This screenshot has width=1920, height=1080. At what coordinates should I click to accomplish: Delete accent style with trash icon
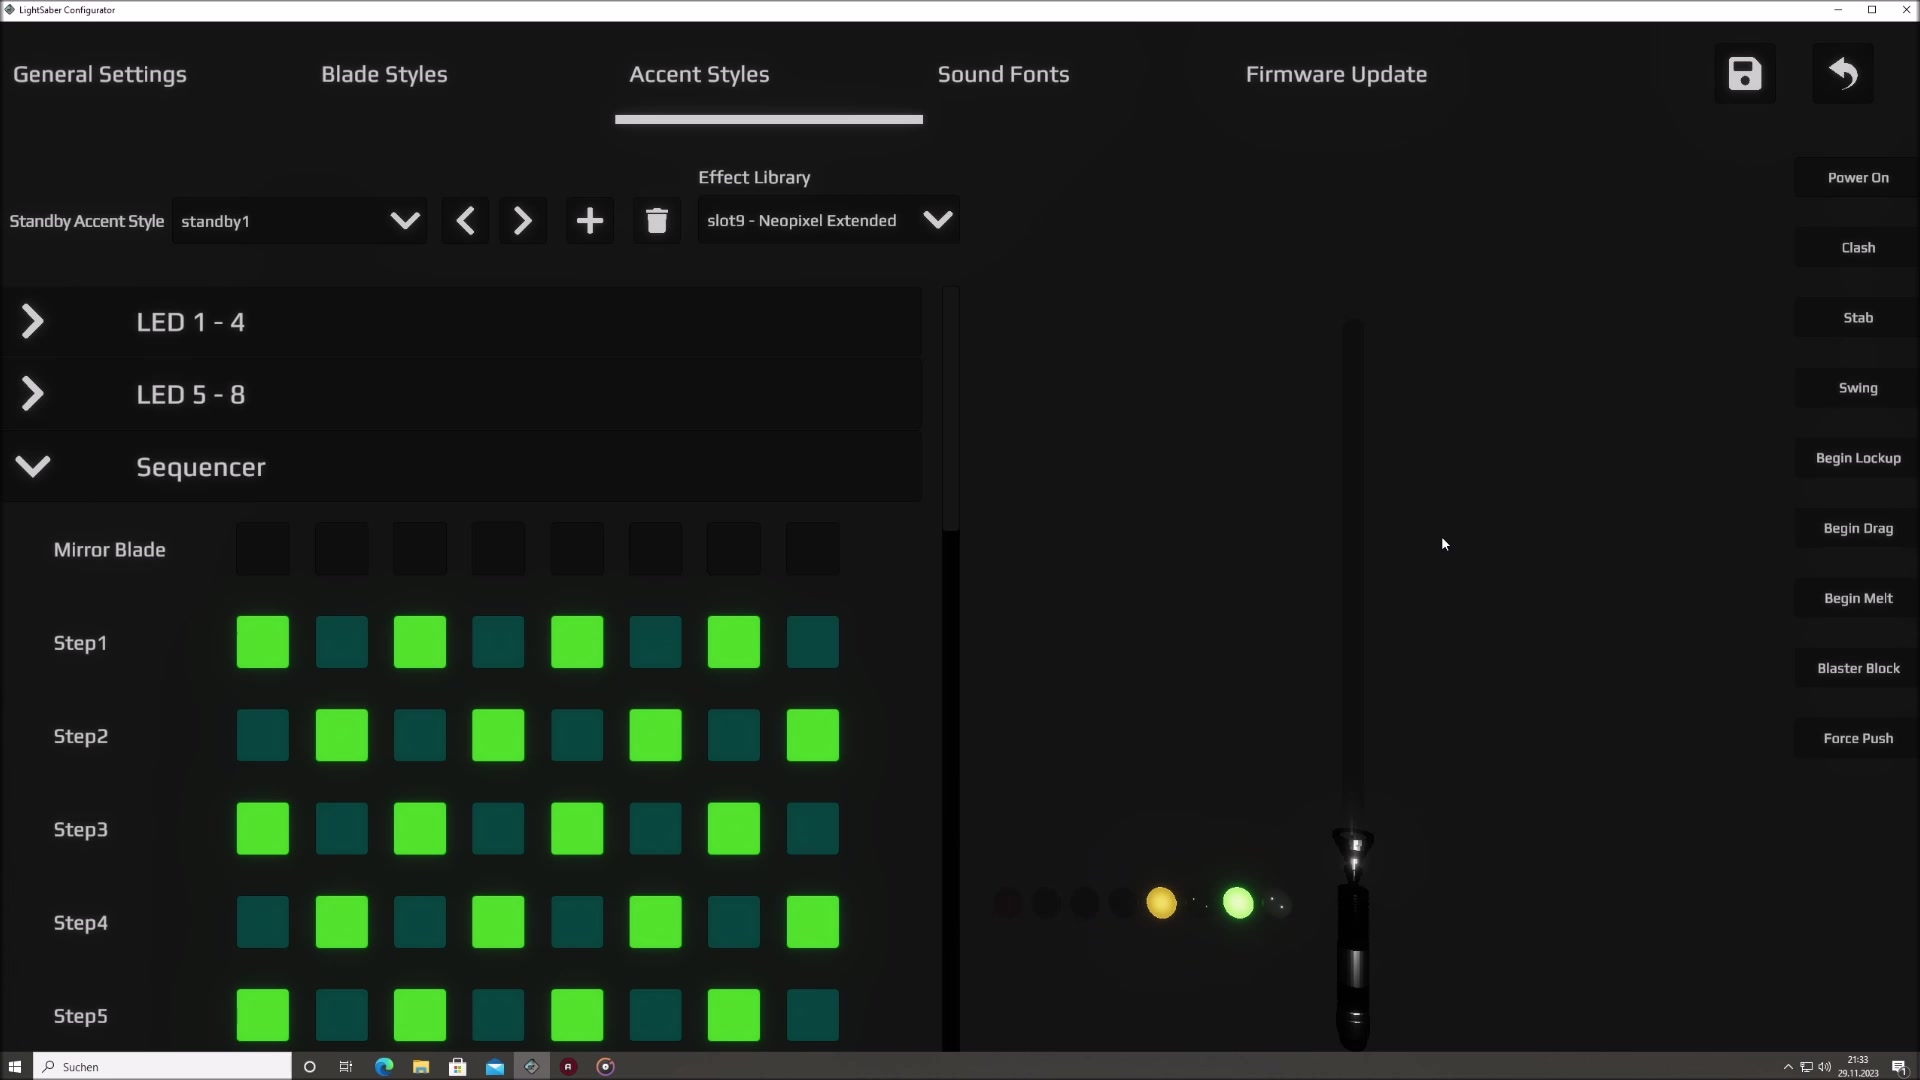click(657, 221)
